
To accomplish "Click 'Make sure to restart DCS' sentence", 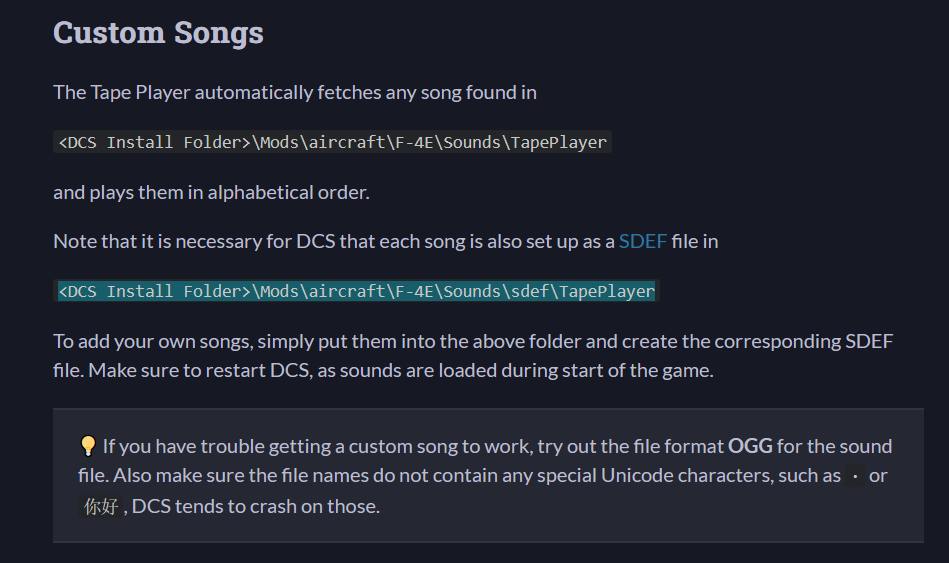I will 401,370.
